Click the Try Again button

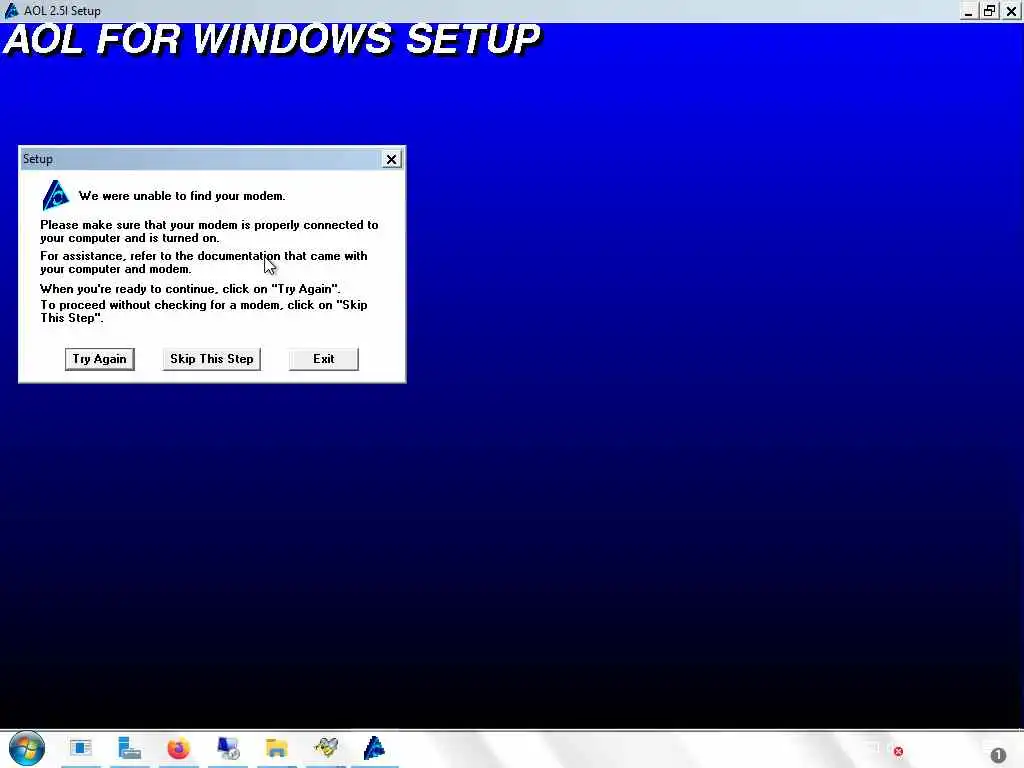click(99, 359)
